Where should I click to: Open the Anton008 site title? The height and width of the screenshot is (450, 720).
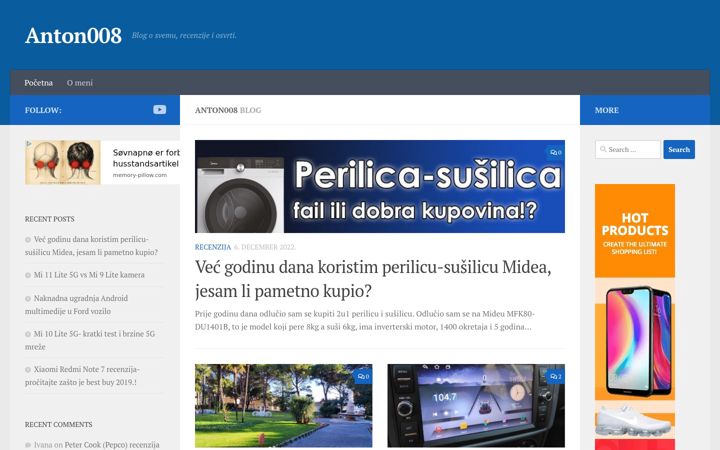73,35
